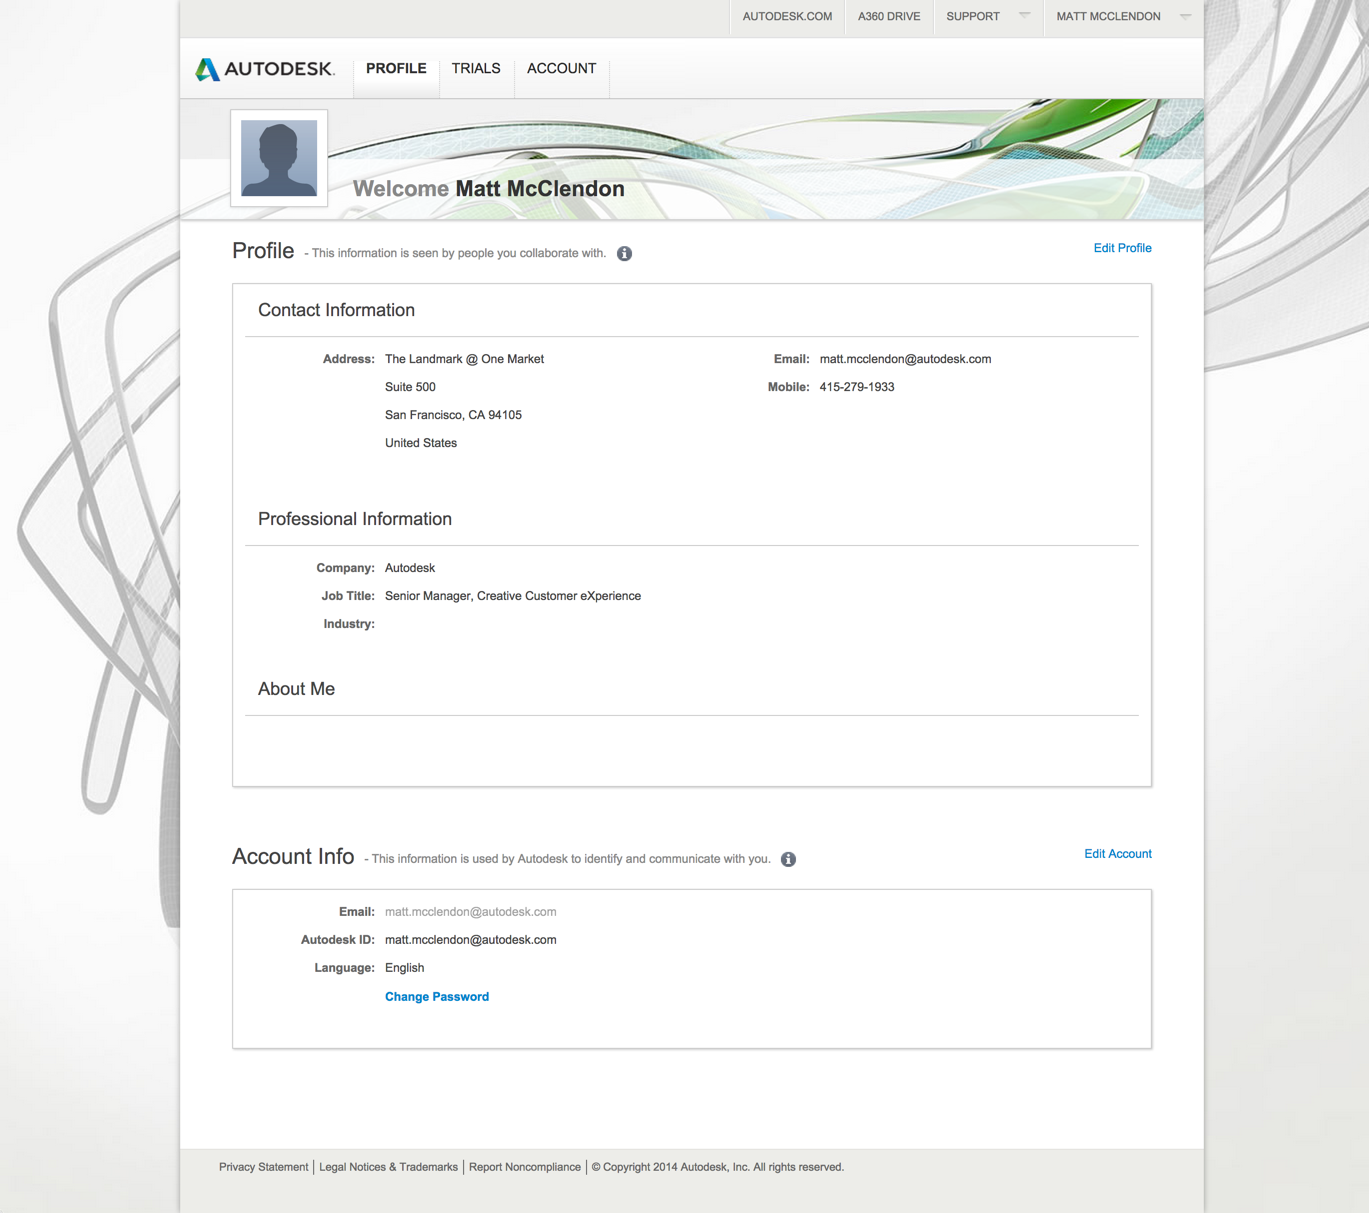Open the A360 Drive link
Viewport: 1369px width, 1213px height.
(889, 17)
